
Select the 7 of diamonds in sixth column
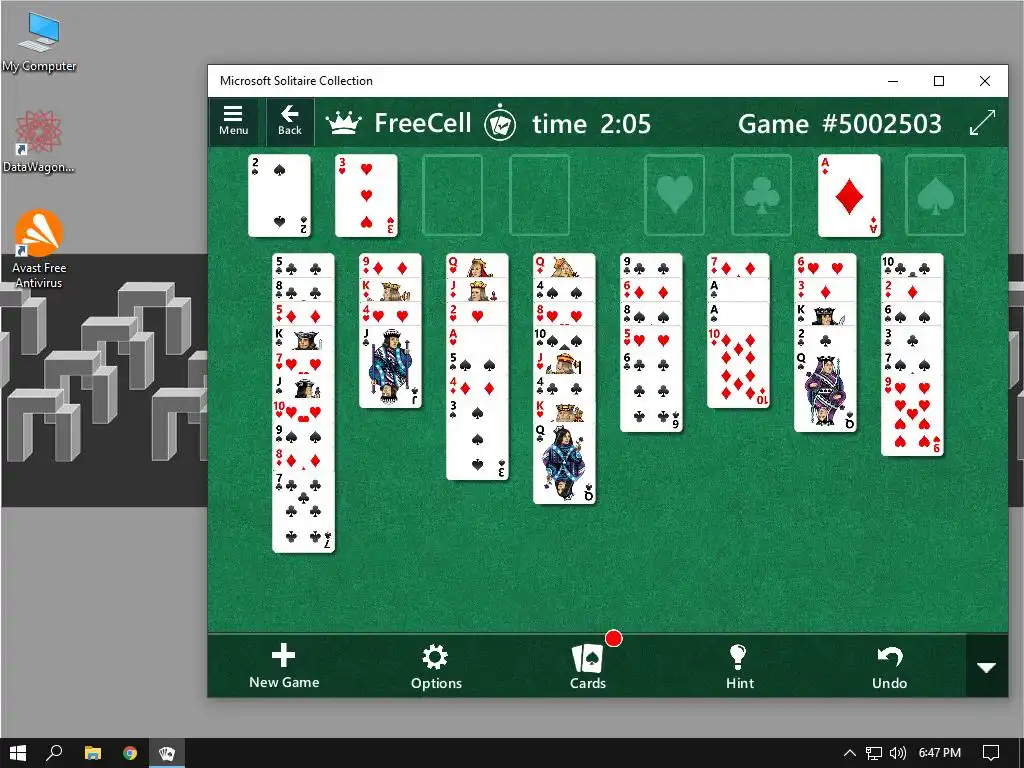coord(738,266)
